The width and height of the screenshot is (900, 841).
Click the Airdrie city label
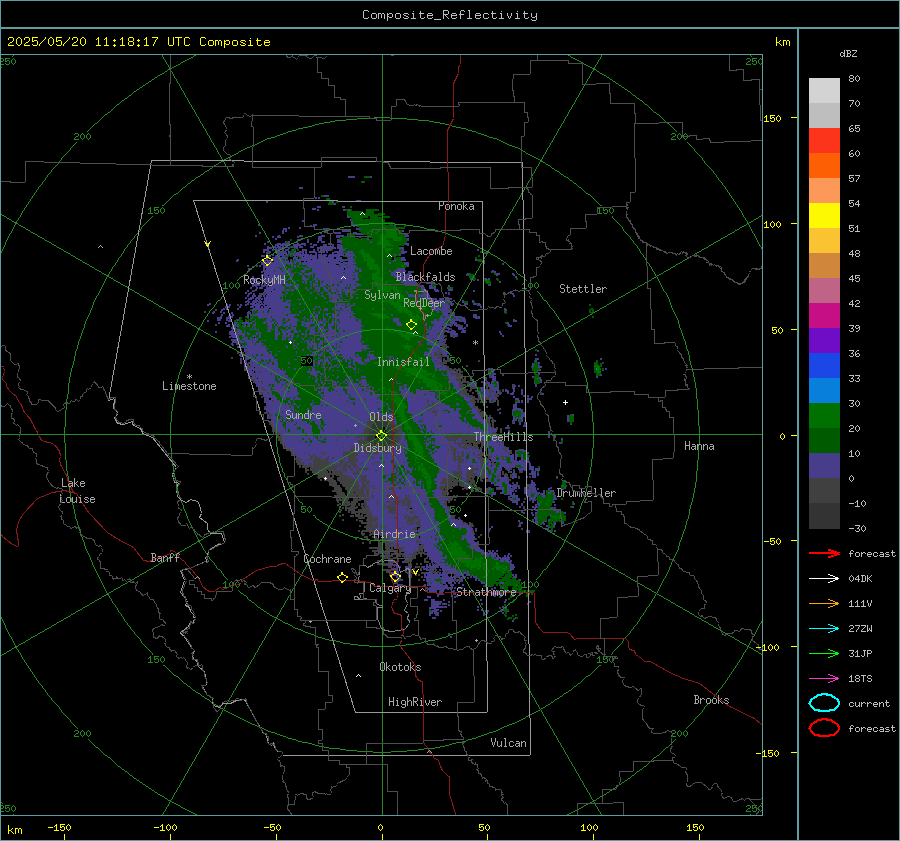point(394,534)
